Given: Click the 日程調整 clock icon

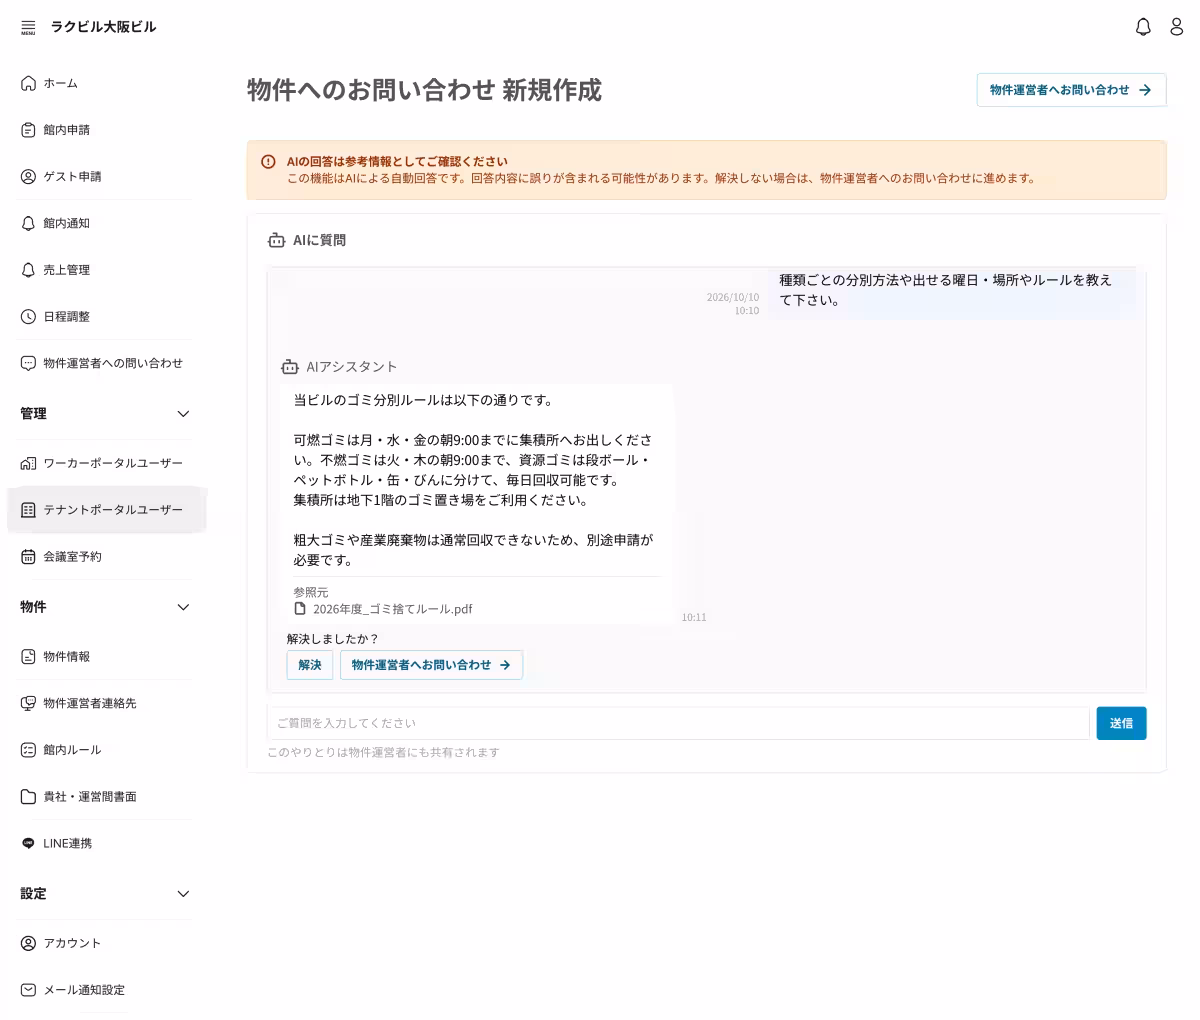Looking at the screenshot, I should pyautogui.click(x=28, y=317).
